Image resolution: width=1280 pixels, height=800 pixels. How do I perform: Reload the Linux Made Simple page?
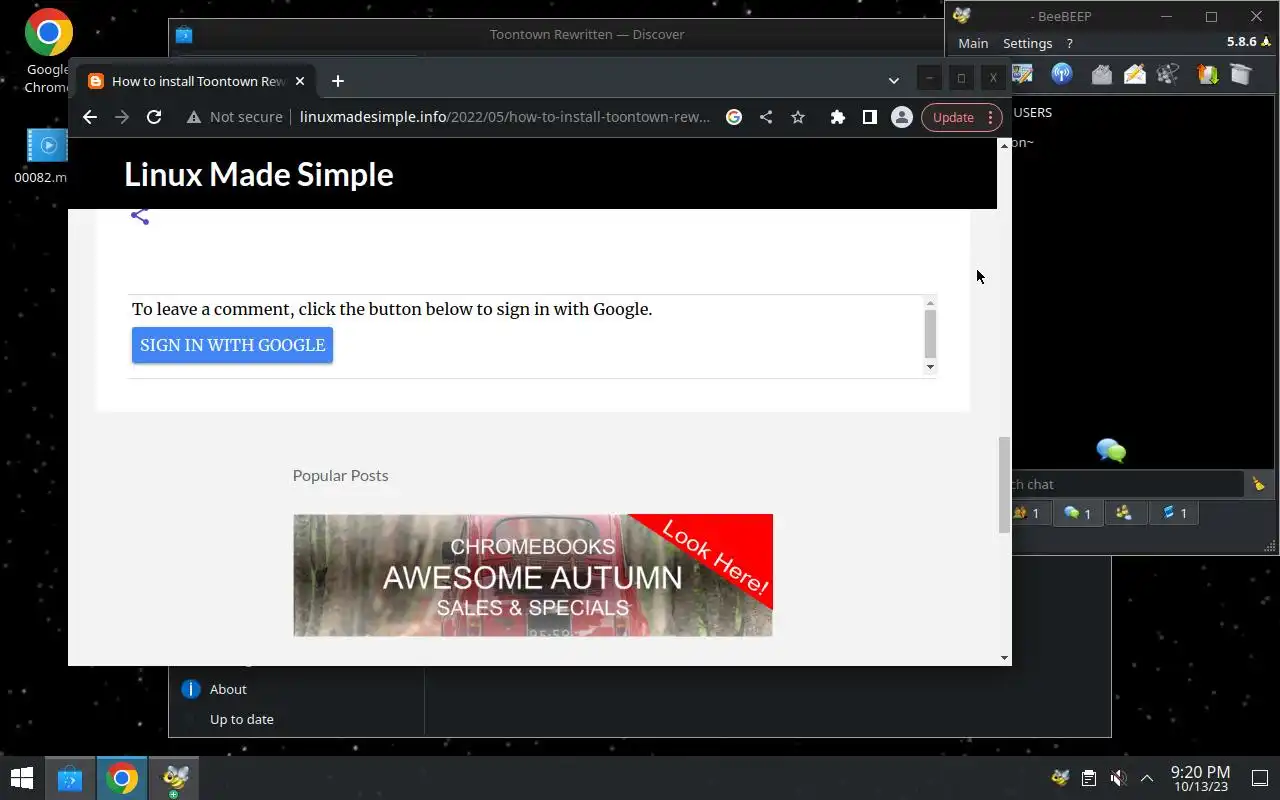[154, 117]
